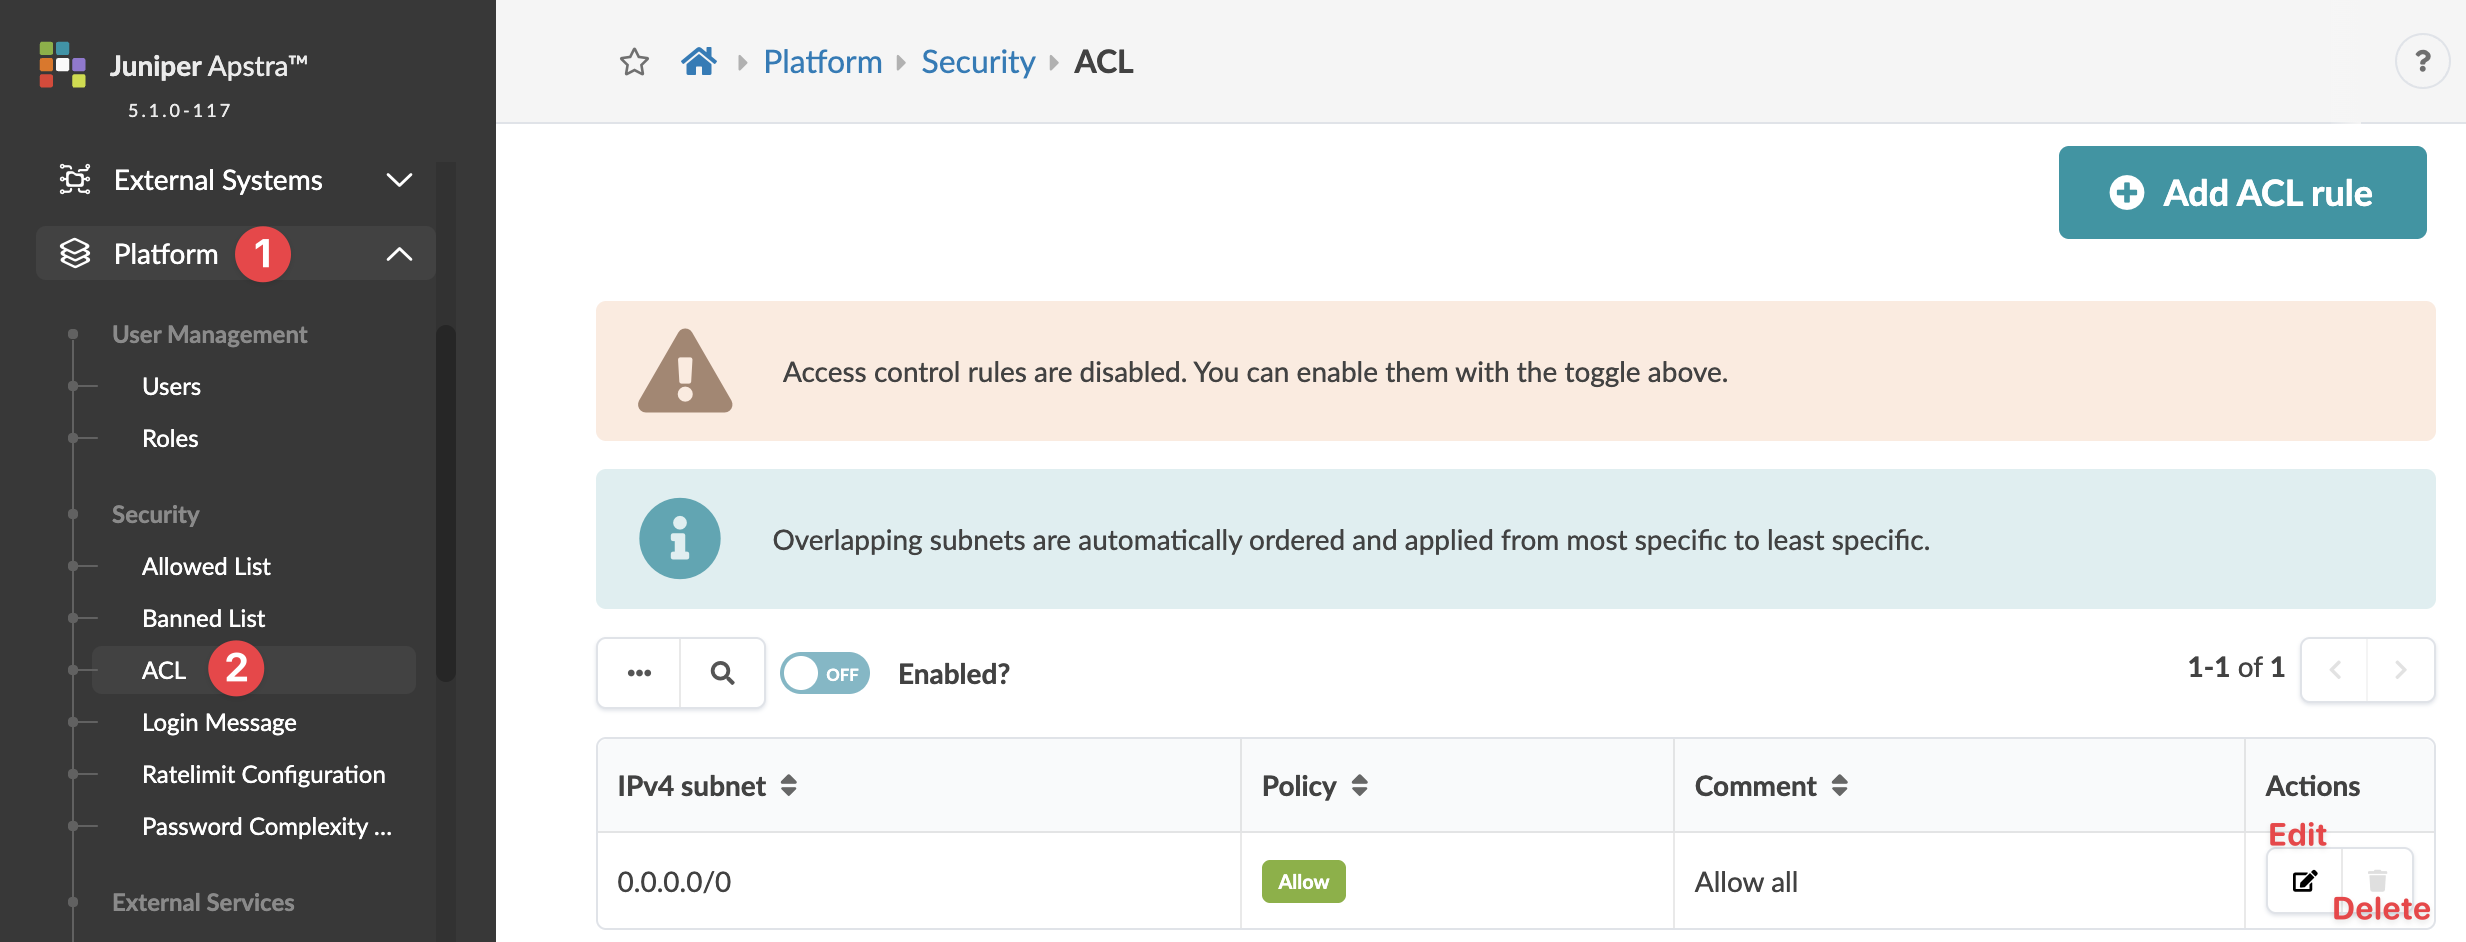
Task: Open the Allowed List menu item
Action: (x=206, y=566)
